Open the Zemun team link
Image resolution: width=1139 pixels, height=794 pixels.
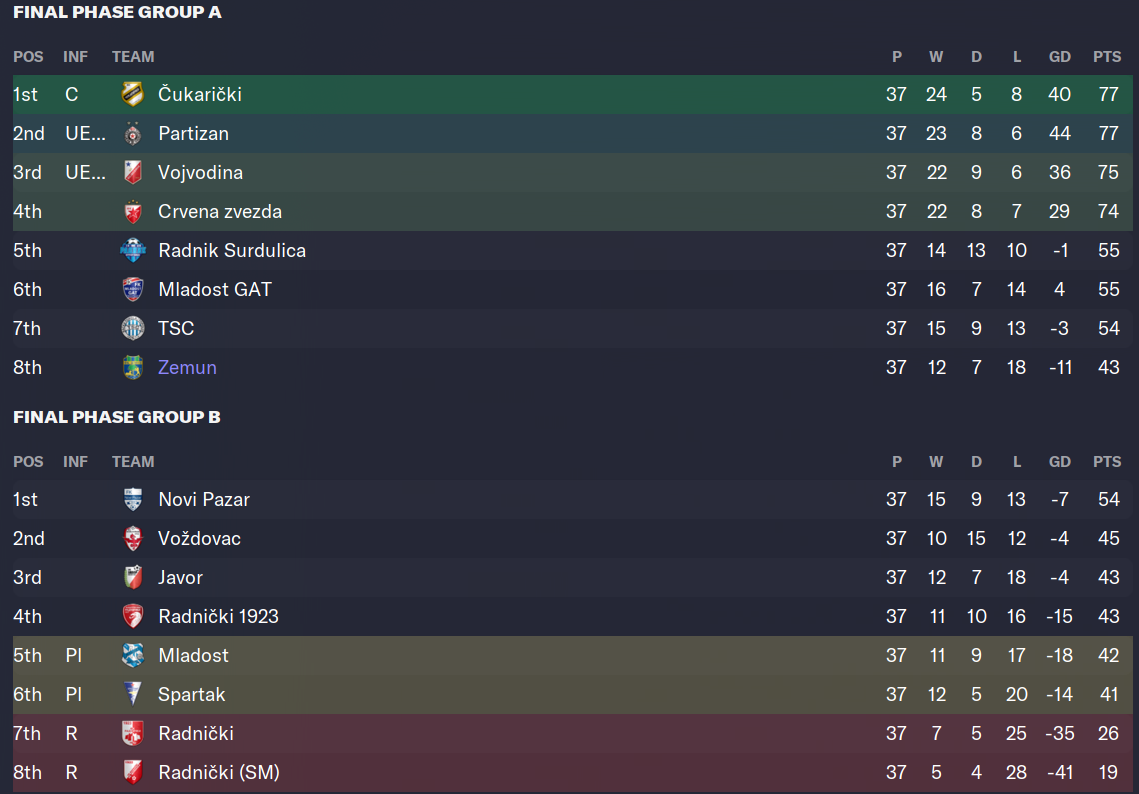point(187,368)
